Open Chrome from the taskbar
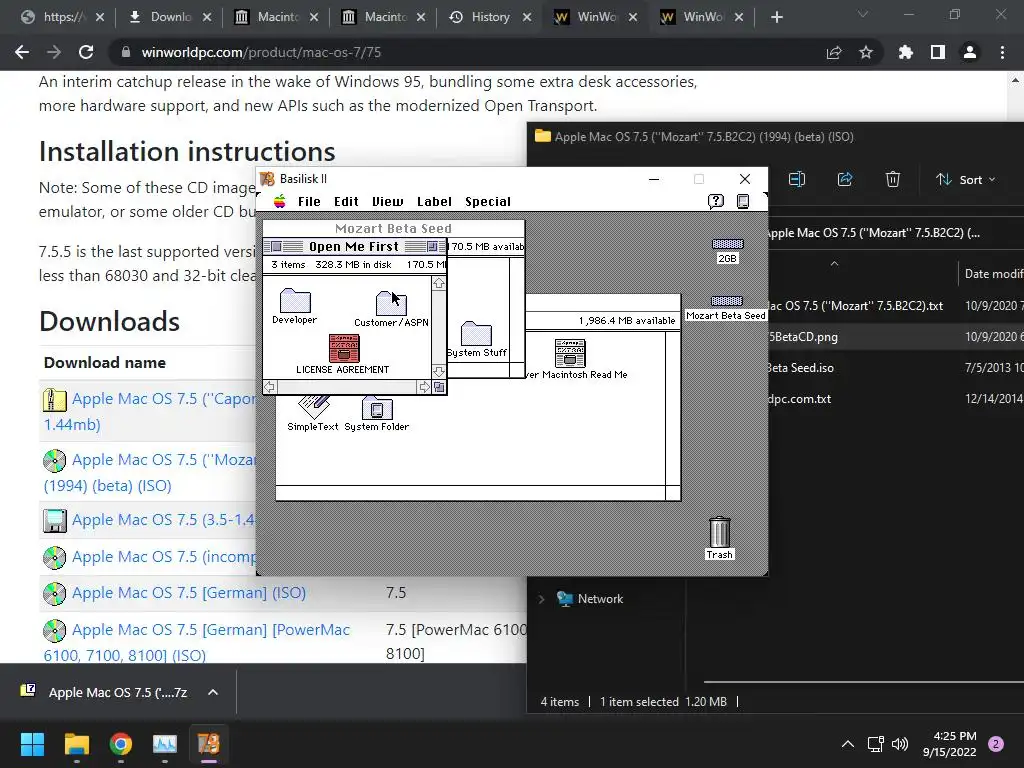1024x768 pixels. click(121, 744)
